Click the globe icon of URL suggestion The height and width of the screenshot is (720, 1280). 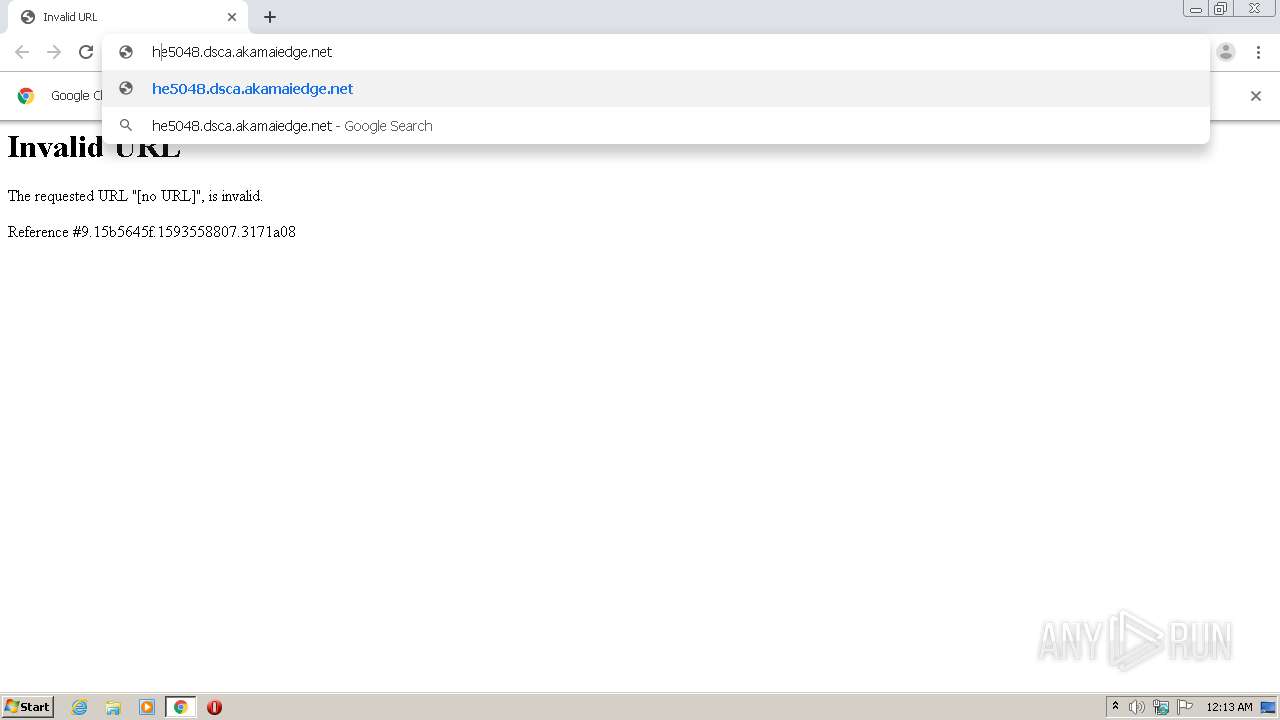point(126,89)
